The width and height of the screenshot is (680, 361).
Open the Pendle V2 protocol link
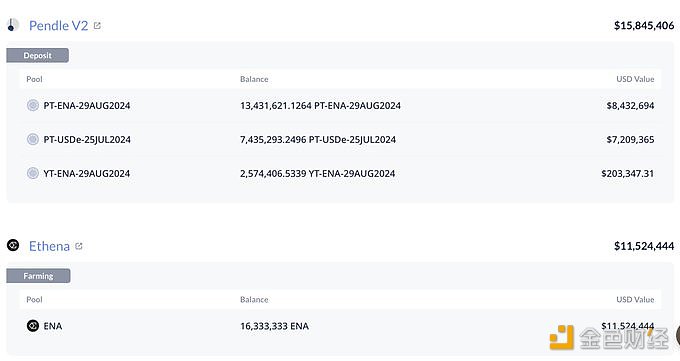[x=59, y=26]
